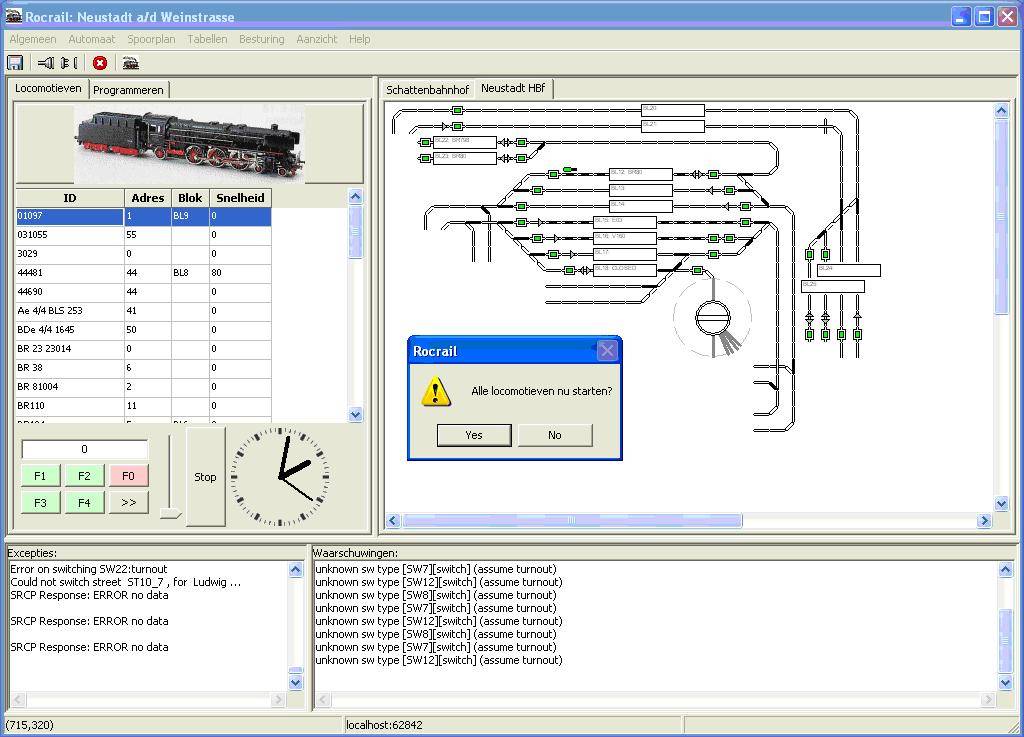Click the disconnected plug toolbar icon

[68, 63]
